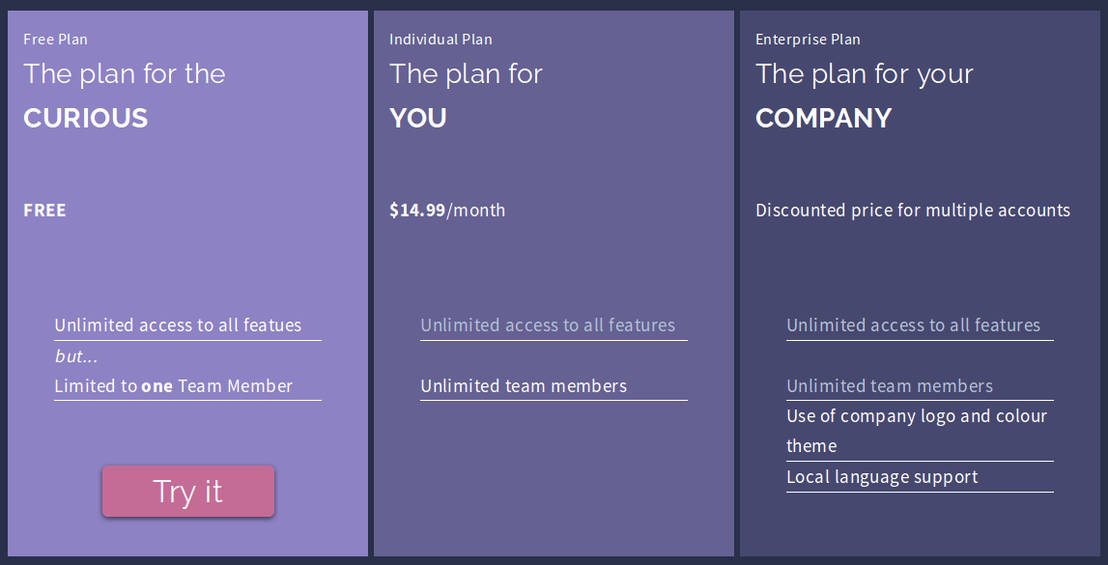Click the Individual Plan label
Image resolution: width=1108 pixels, height=565 pixels.
click(x=441, y=39)
